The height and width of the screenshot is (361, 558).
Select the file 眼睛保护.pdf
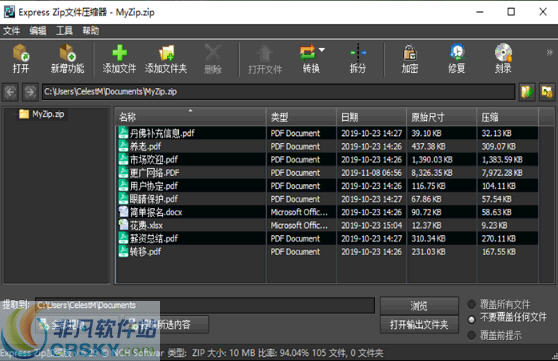coord(154,199)
